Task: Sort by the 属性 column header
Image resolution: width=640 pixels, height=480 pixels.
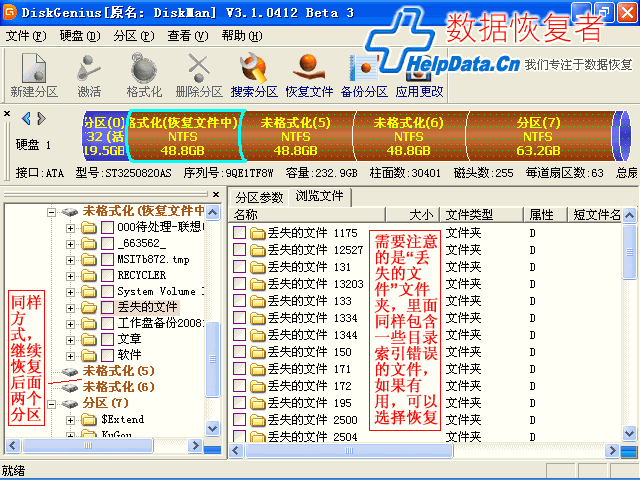Action: coord(545,215)
